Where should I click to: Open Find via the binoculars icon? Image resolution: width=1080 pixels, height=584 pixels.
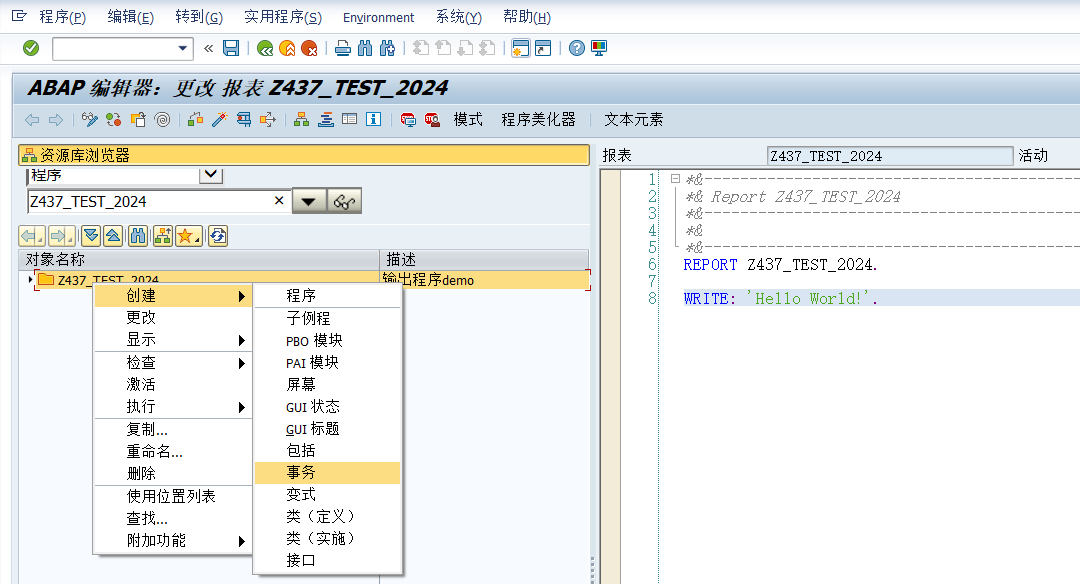coord(363,47)
